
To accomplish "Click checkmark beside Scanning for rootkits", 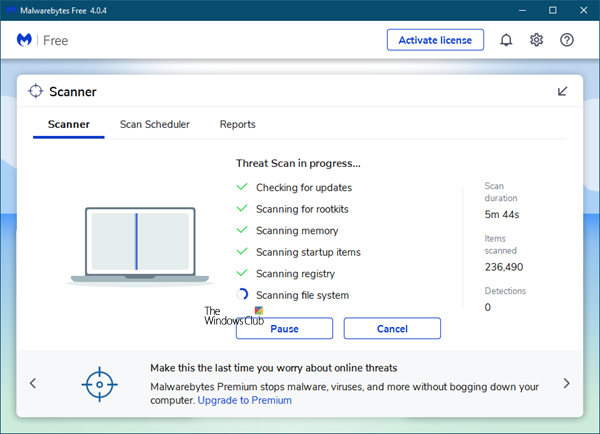I will coord(242,208).
